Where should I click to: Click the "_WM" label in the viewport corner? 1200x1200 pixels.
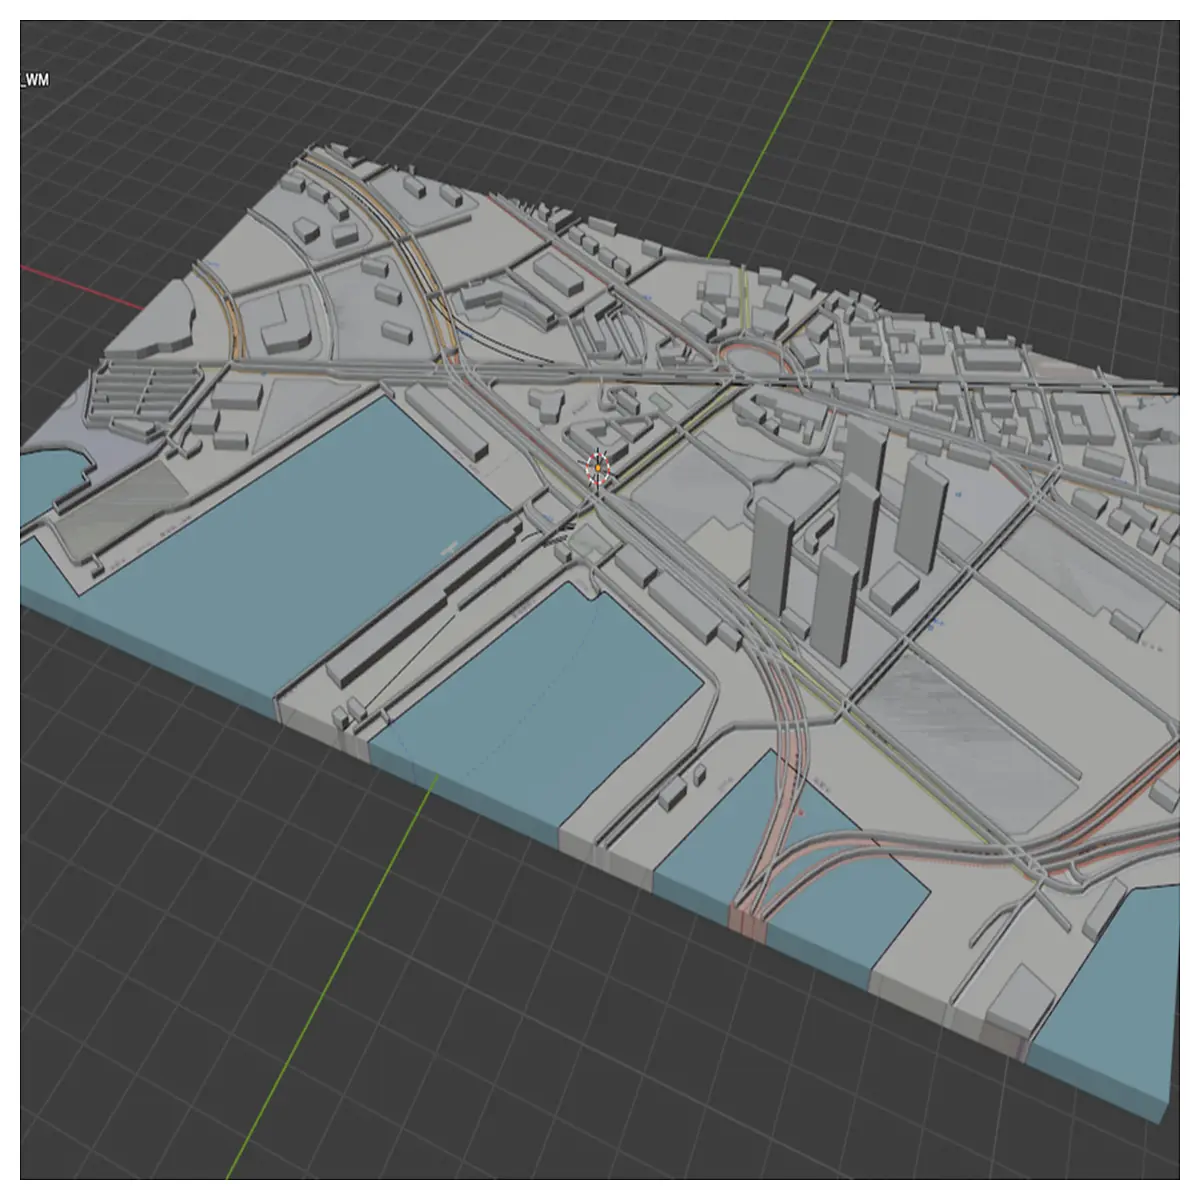(35, 81)
